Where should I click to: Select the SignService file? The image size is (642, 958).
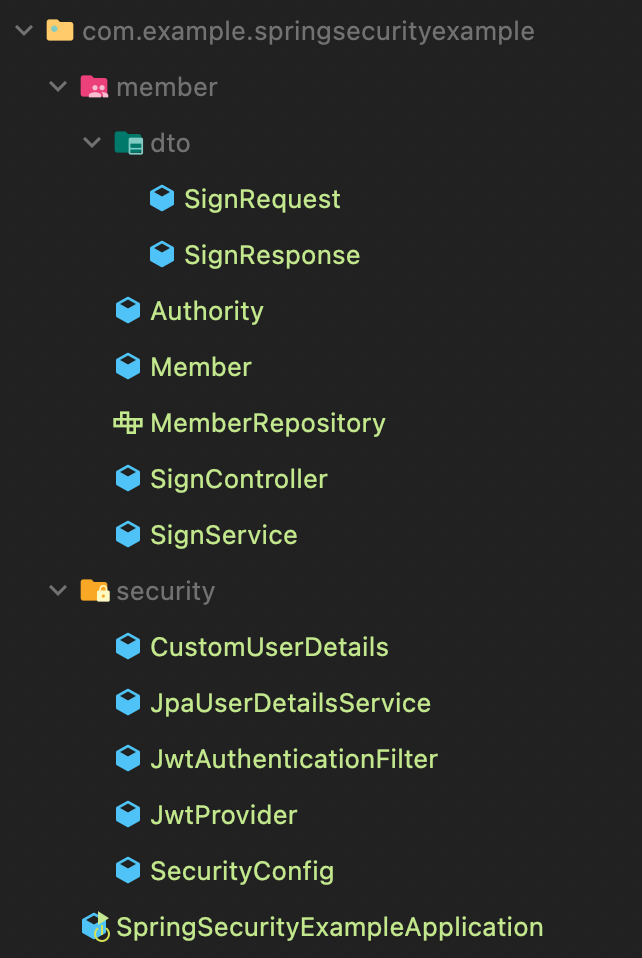pyautogui.click(x=223, y=535)
